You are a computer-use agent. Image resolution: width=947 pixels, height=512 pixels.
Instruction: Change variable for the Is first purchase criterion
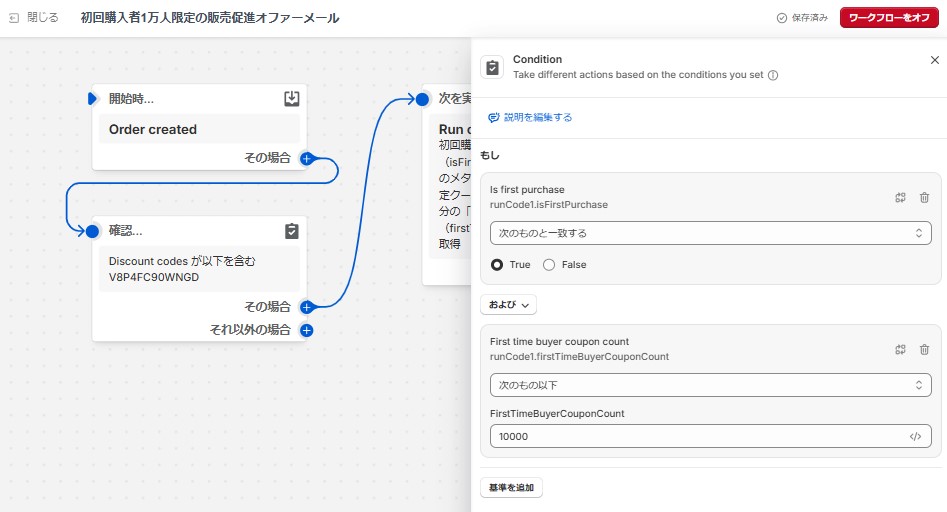[x=900, y=197]
